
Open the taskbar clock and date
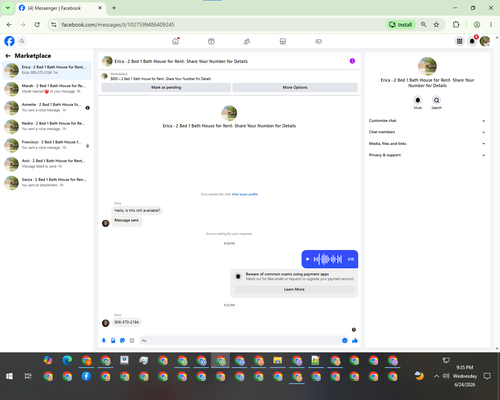tap(465, 376)
